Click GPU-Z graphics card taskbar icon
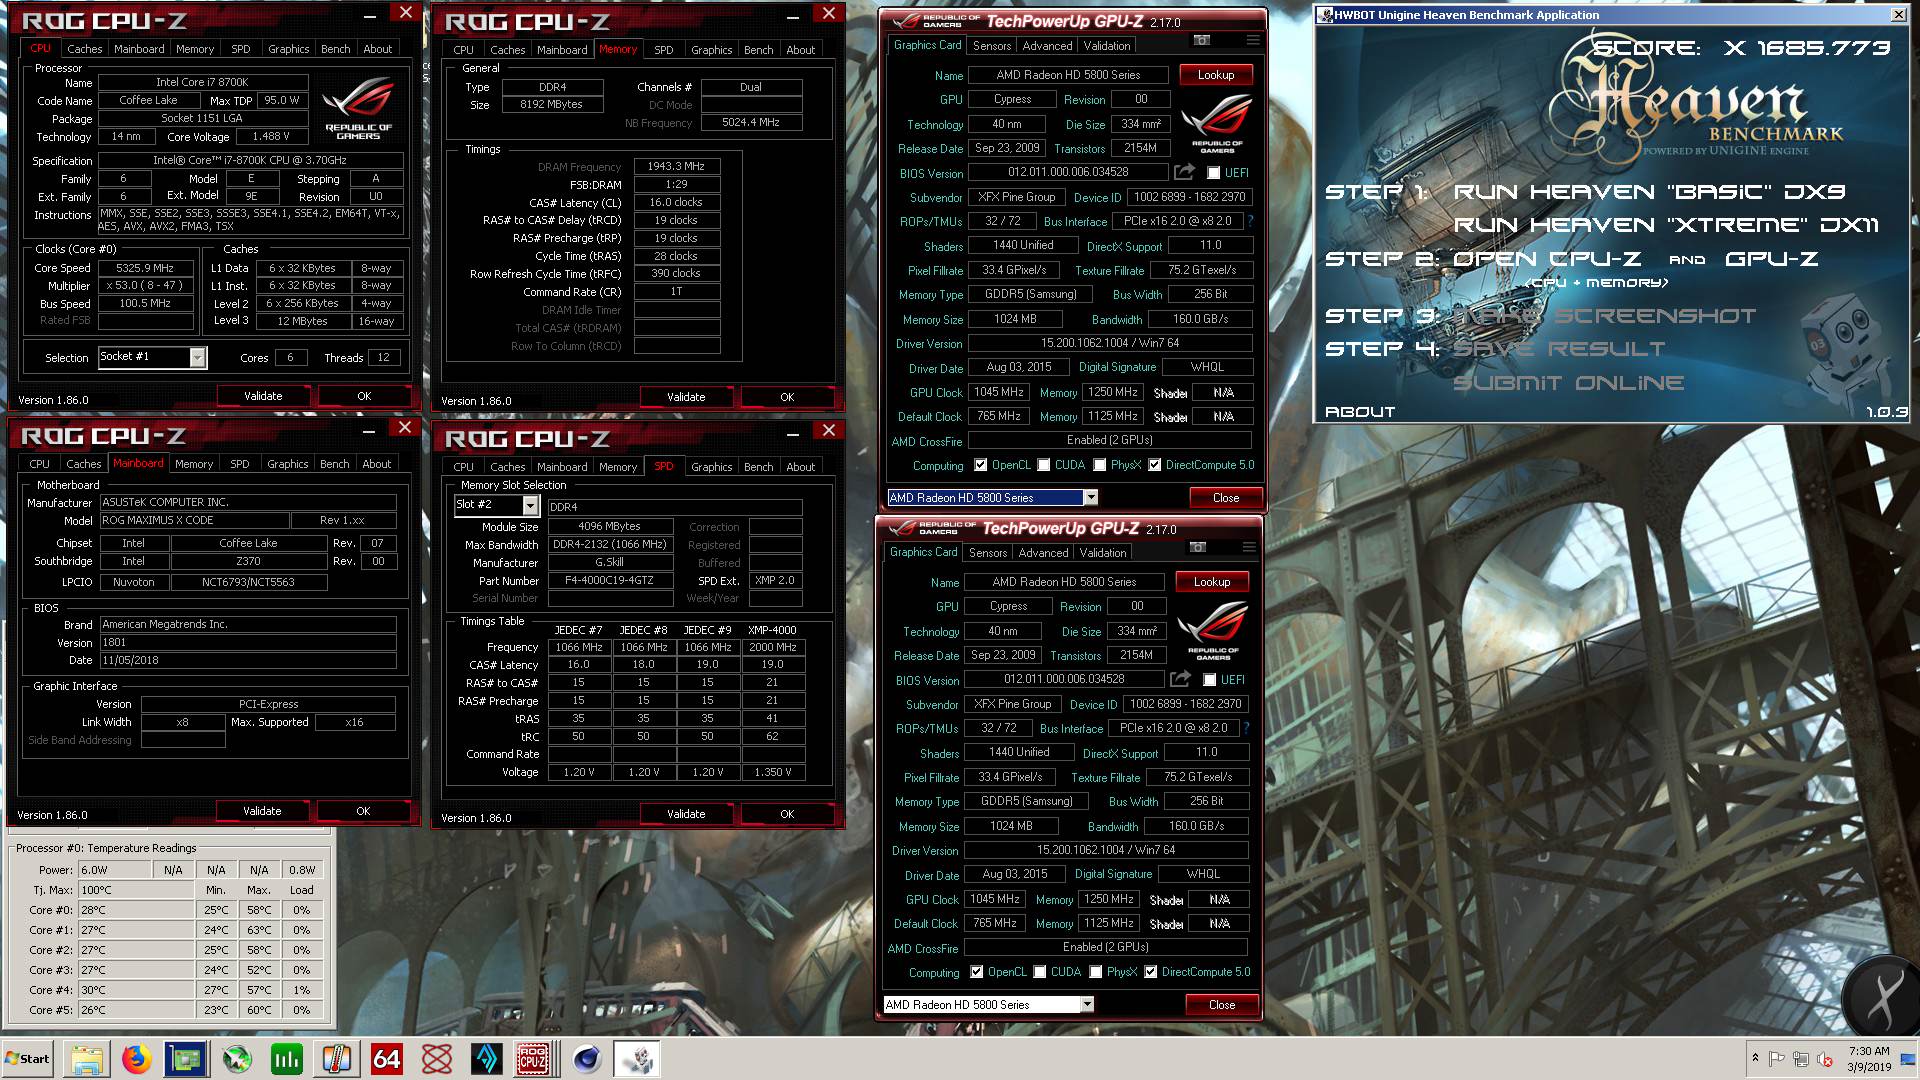 tap(187, 1059)
